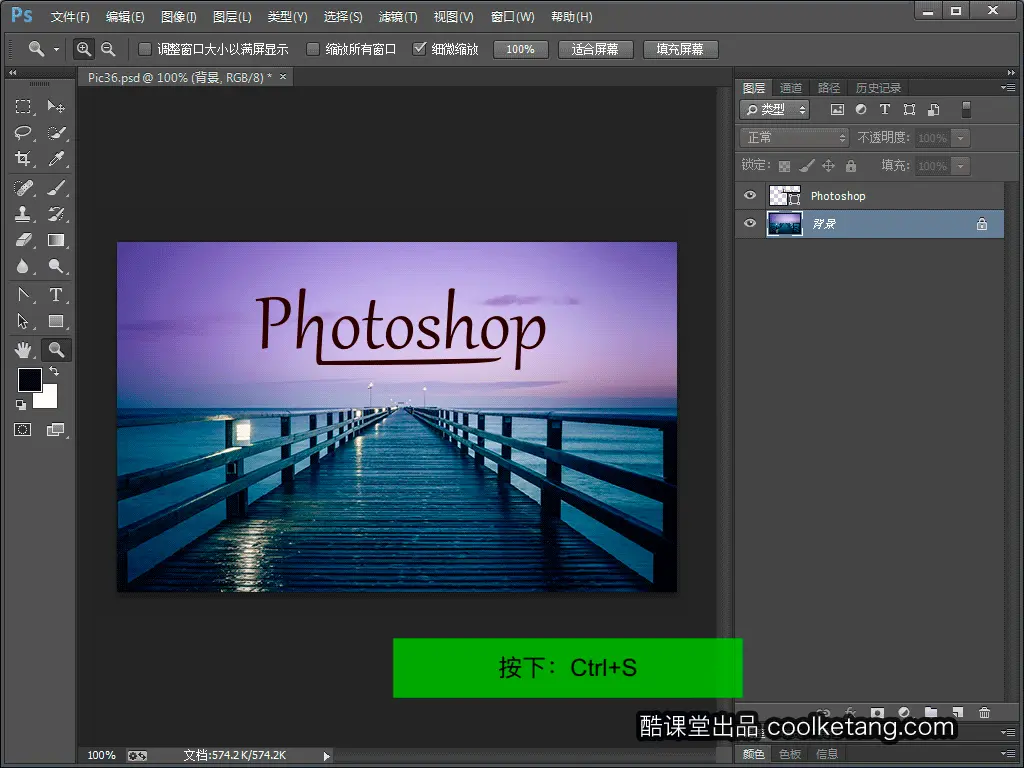
Task: Toggle Quick Mask mode
Action: tap(23, 430)
